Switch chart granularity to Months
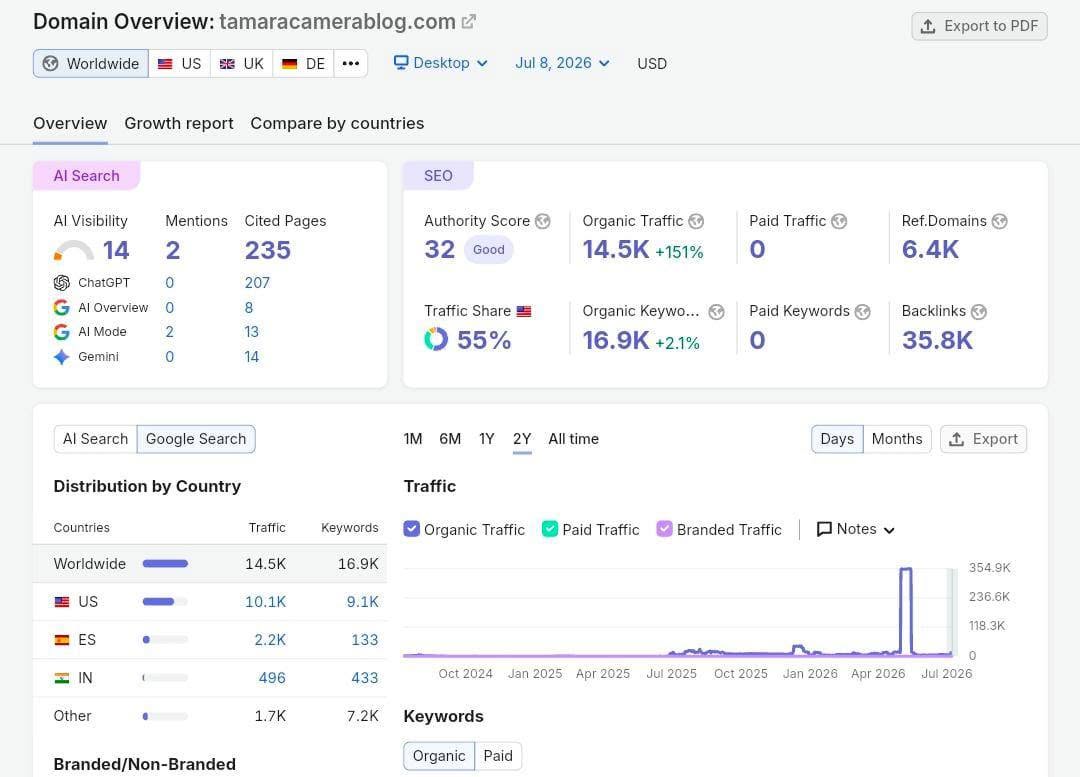The image size is (1080, 777). pyautogui.click(x=897, y=439)
